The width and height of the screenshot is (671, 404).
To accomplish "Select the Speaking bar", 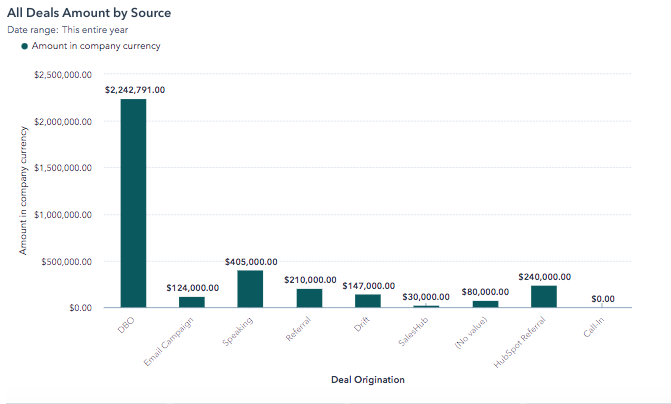I will [x=250, y=289].
